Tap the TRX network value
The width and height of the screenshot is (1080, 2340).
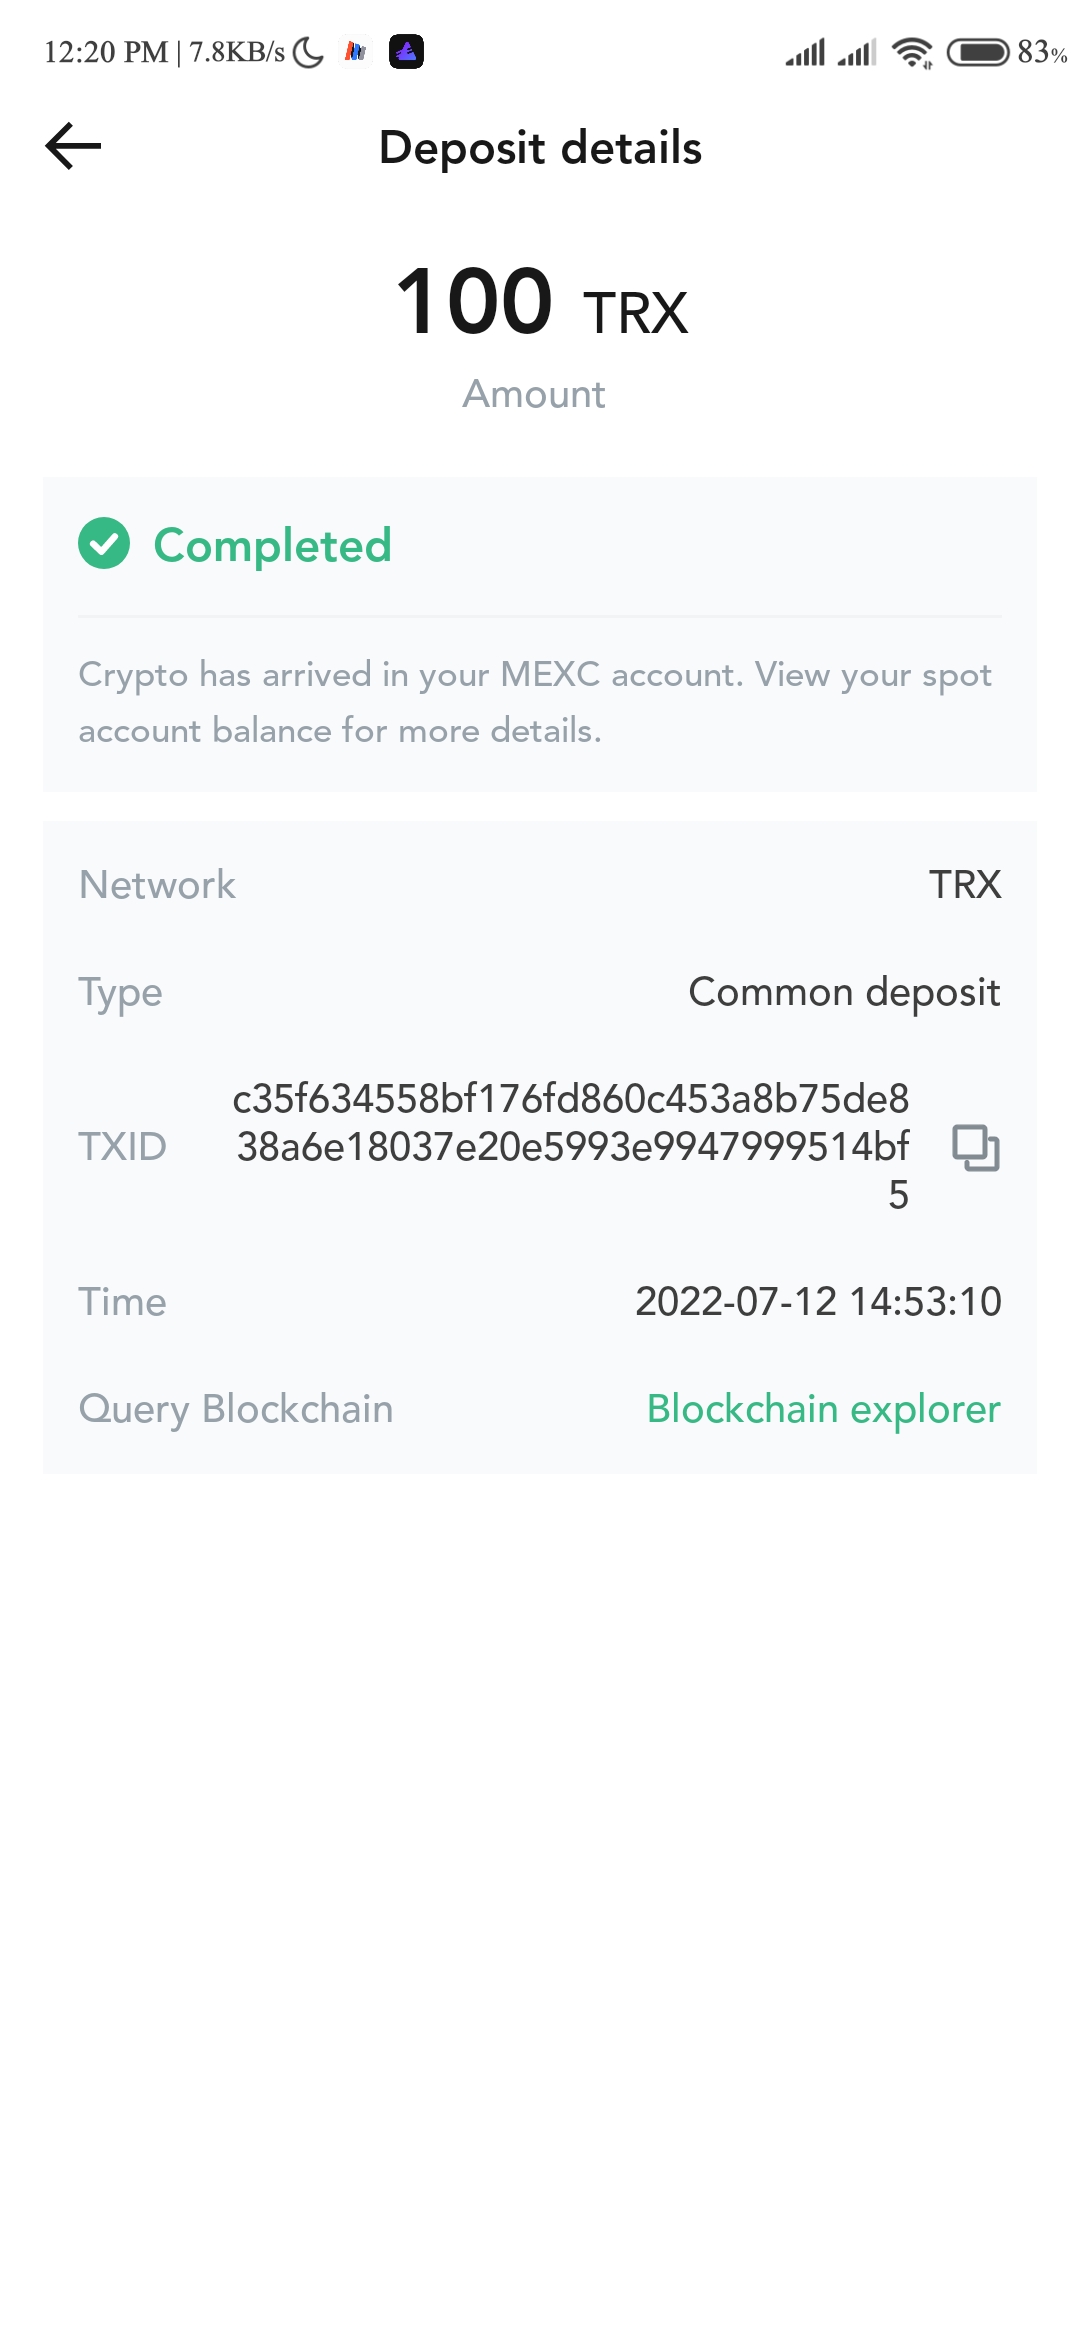point(965,884)
